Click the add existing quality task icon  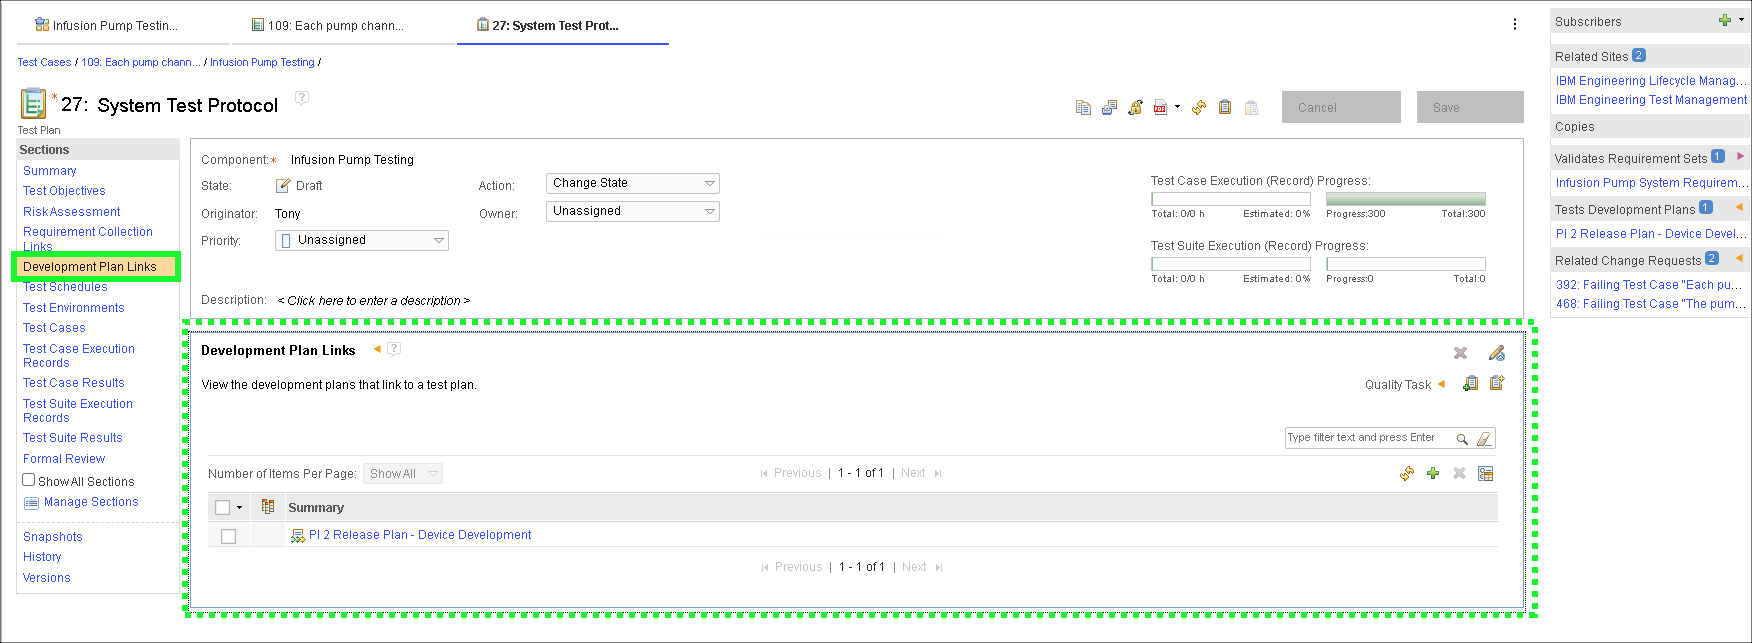pos(1470,384)
